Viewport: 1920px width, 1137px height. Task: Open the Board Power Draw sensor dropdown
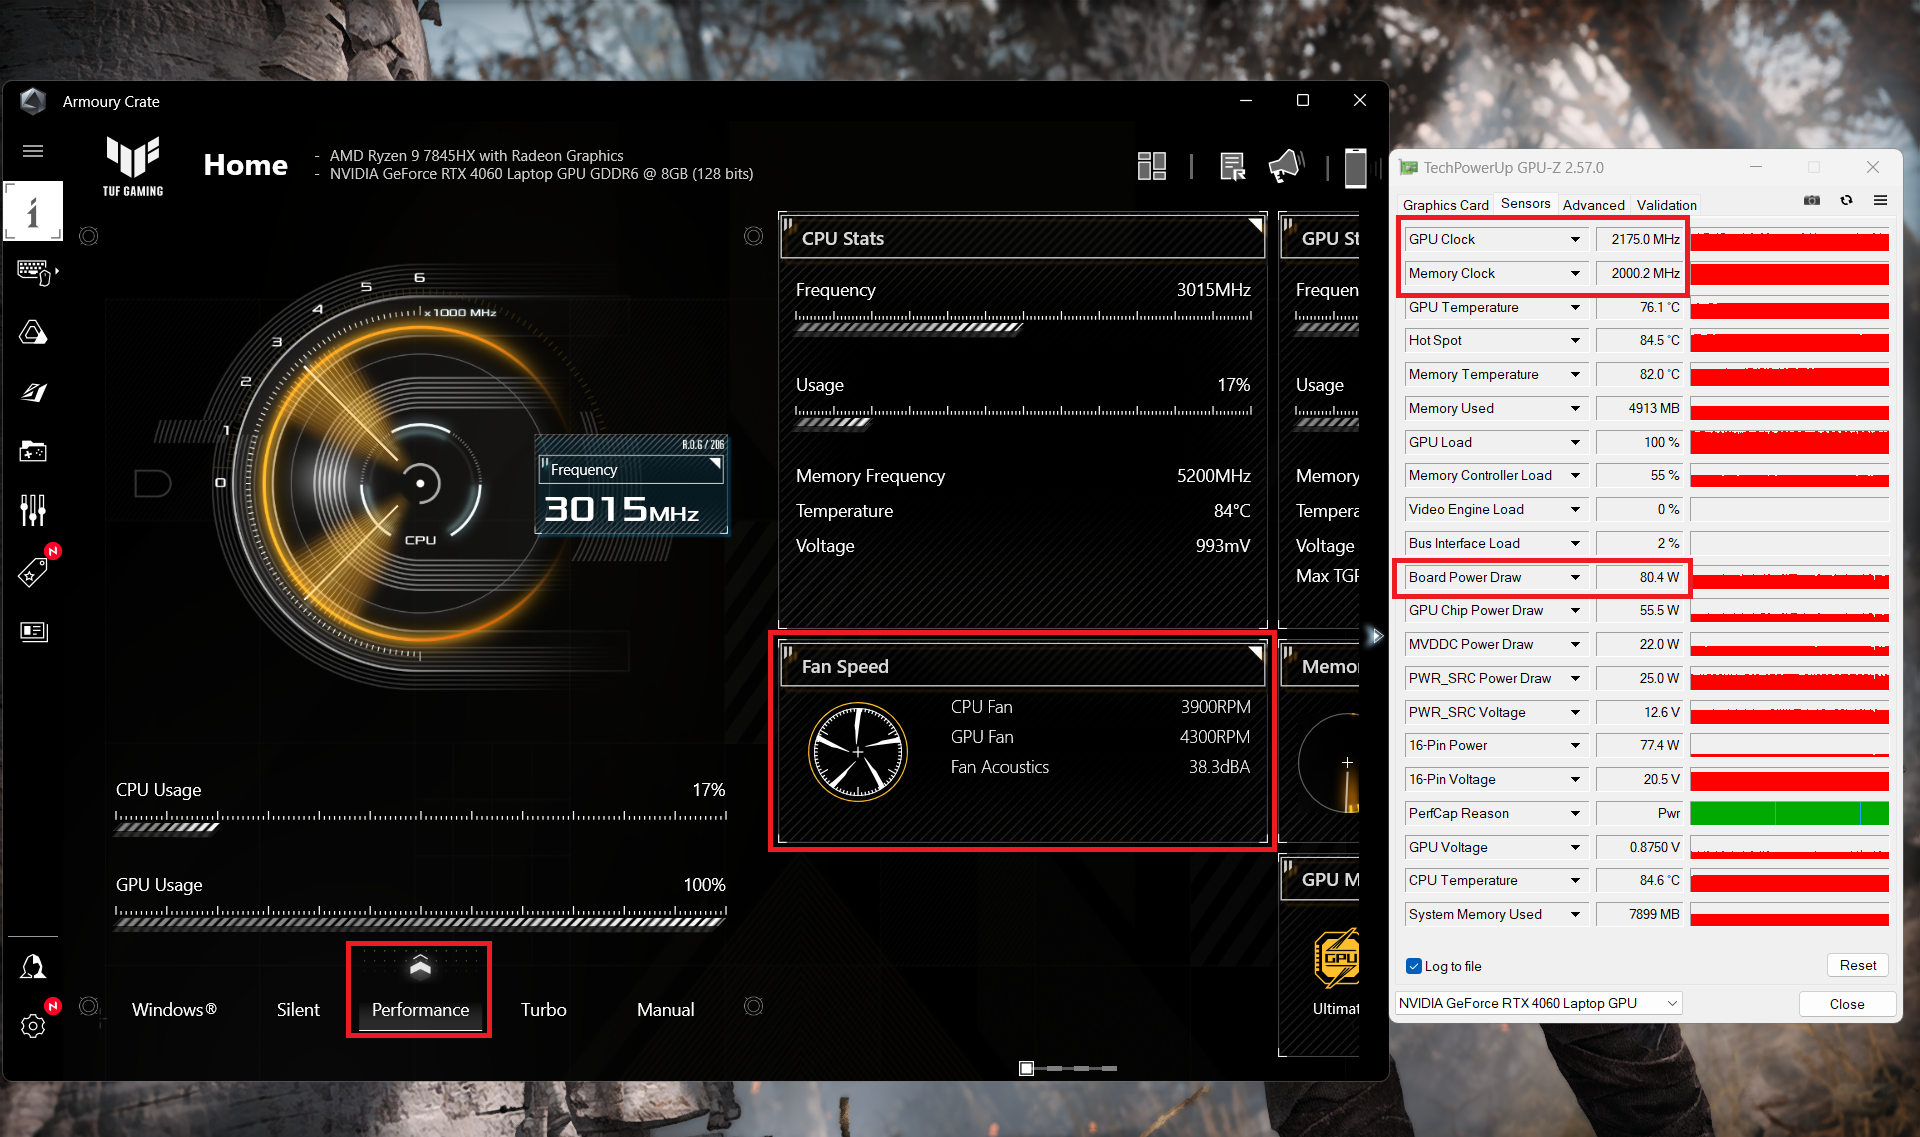point(1575,578)
